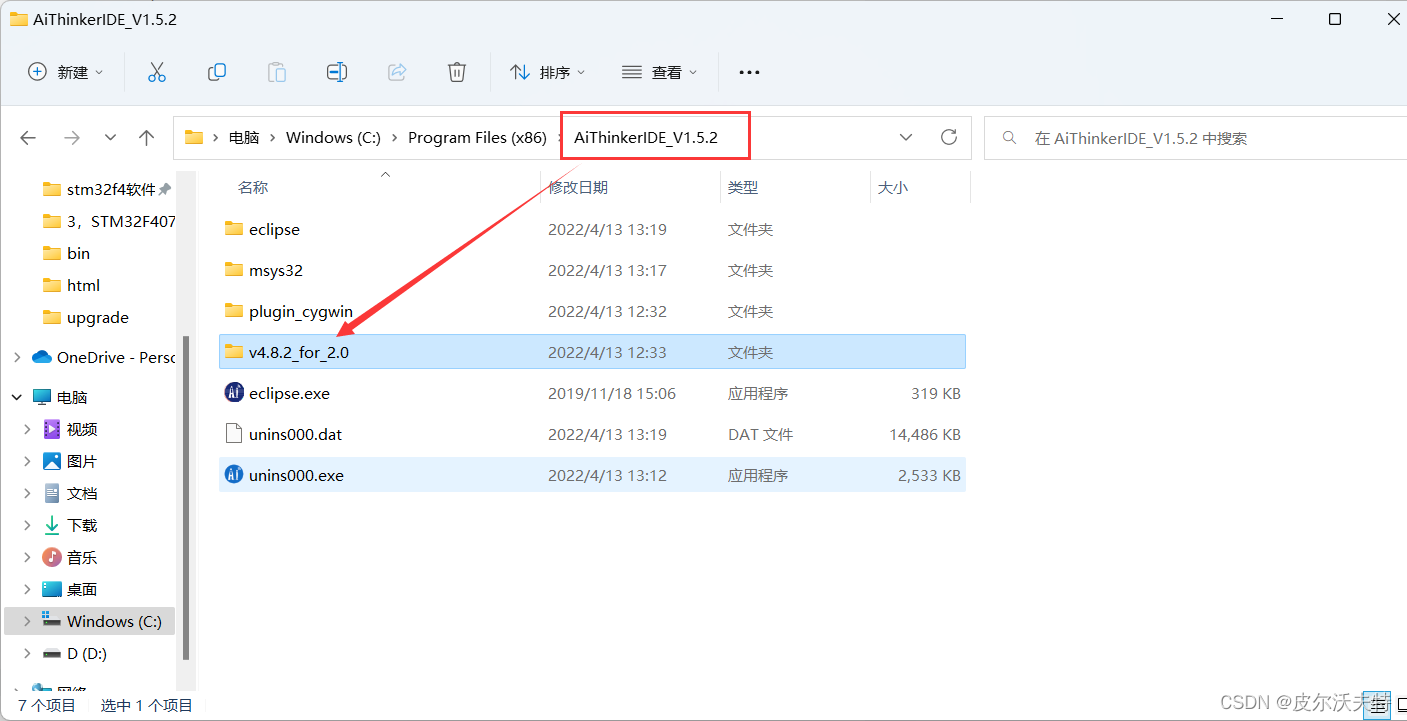Select the upgrade folder in sidebar
The width and height of the screenshot is (1407, 721).
[x=97, y=317]
